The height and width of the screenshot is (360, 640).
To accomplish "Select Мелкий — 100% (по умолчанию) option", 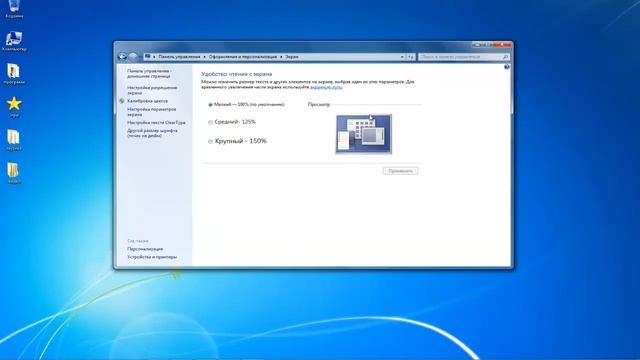I will pyautogui.click(x=247, y=104).
